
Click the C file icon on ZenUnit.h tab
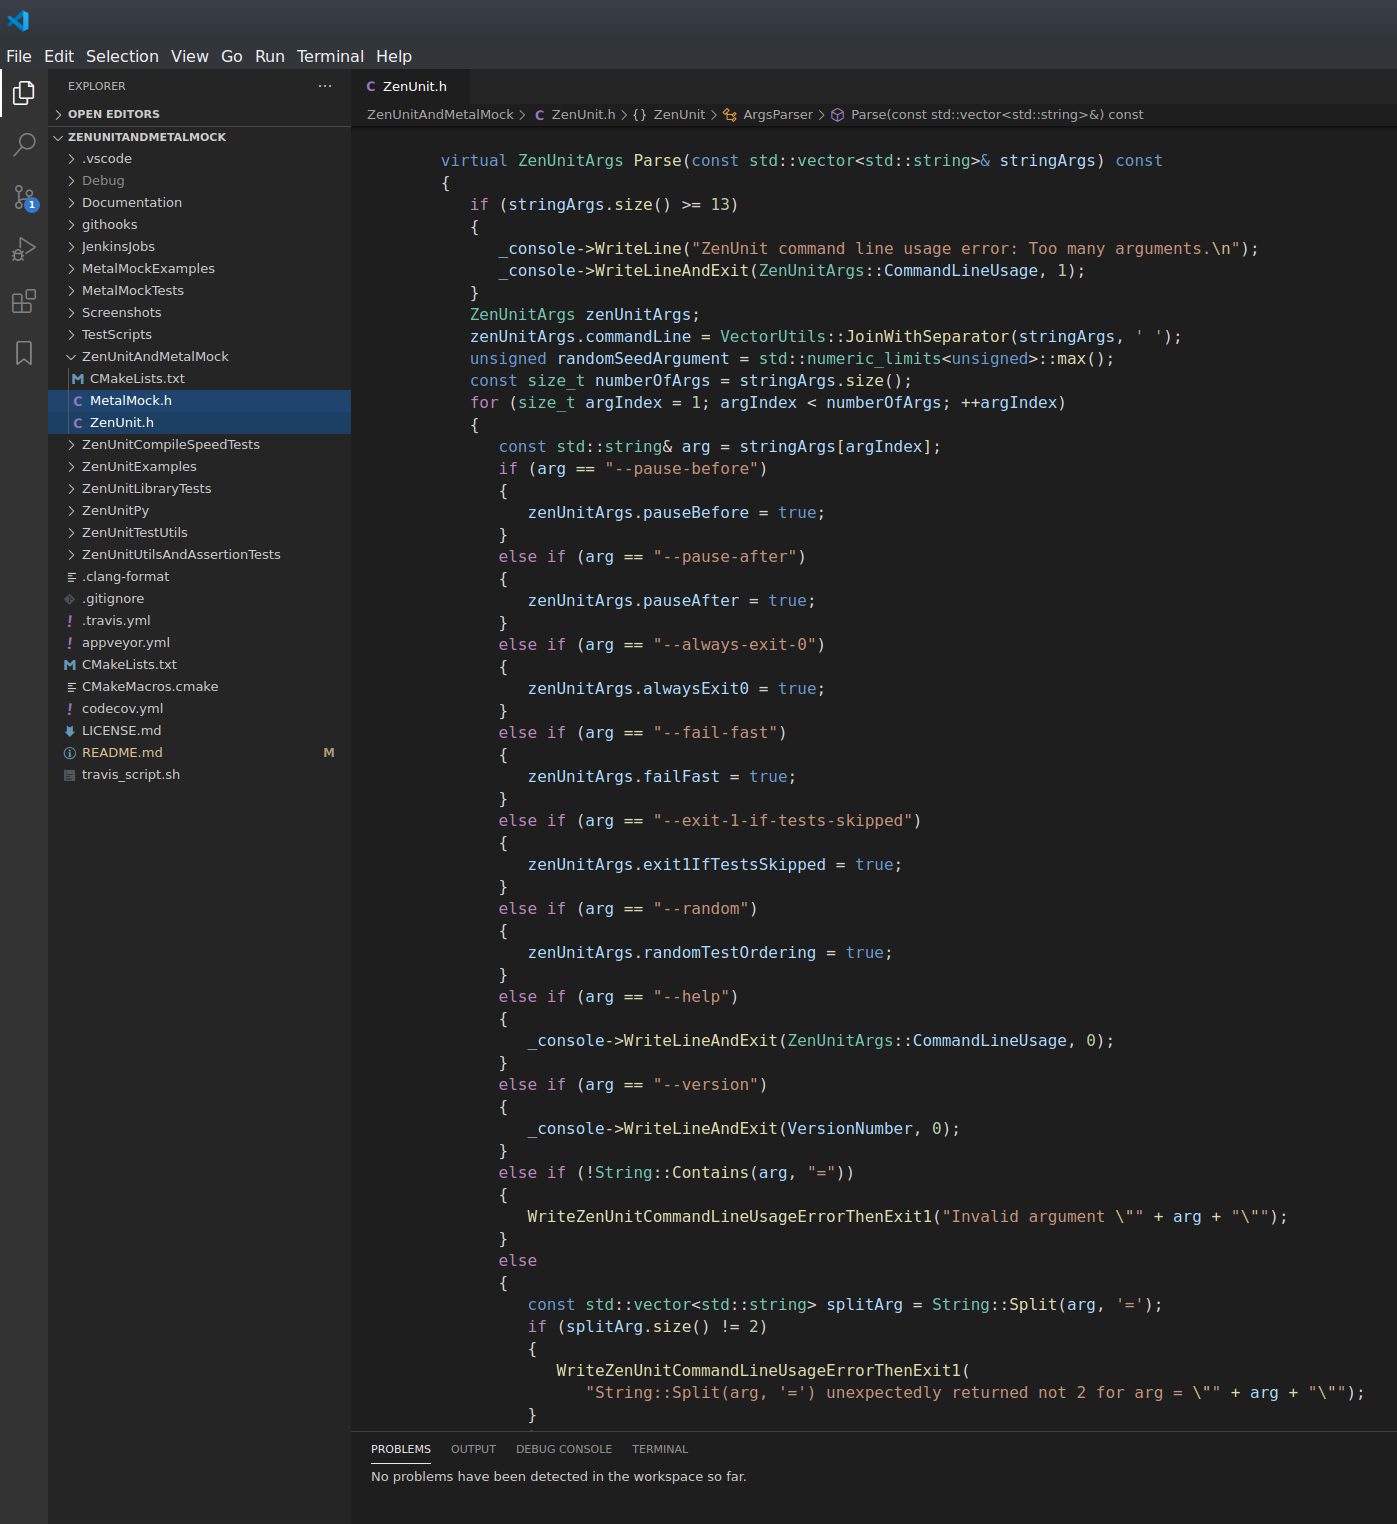(x=371, y=87)
